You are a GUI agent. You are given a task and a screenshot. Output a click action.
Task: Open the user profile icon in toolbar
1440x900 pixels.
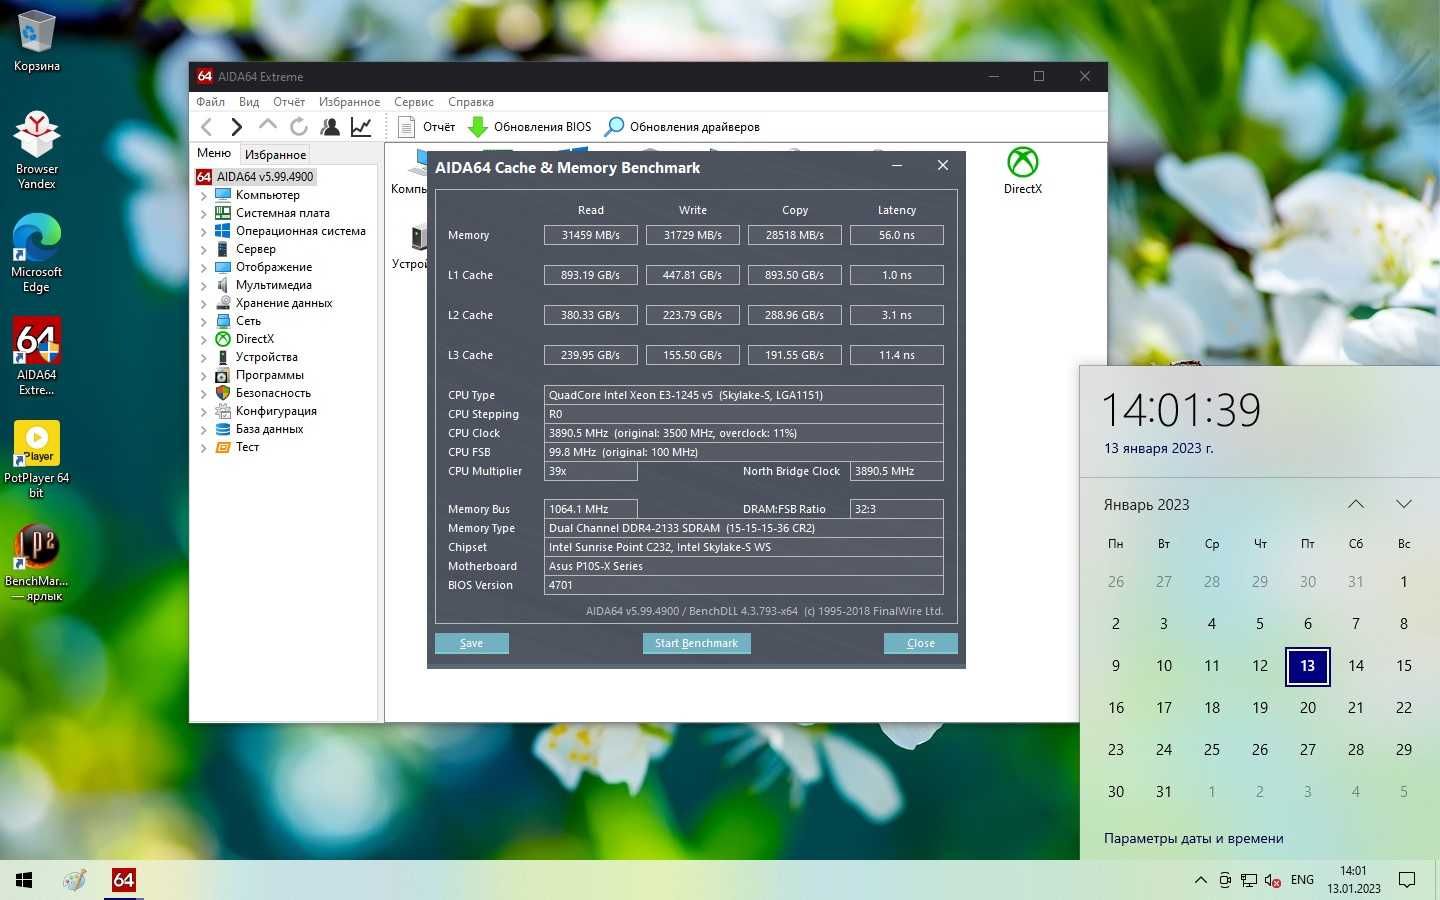coord(330,126)
